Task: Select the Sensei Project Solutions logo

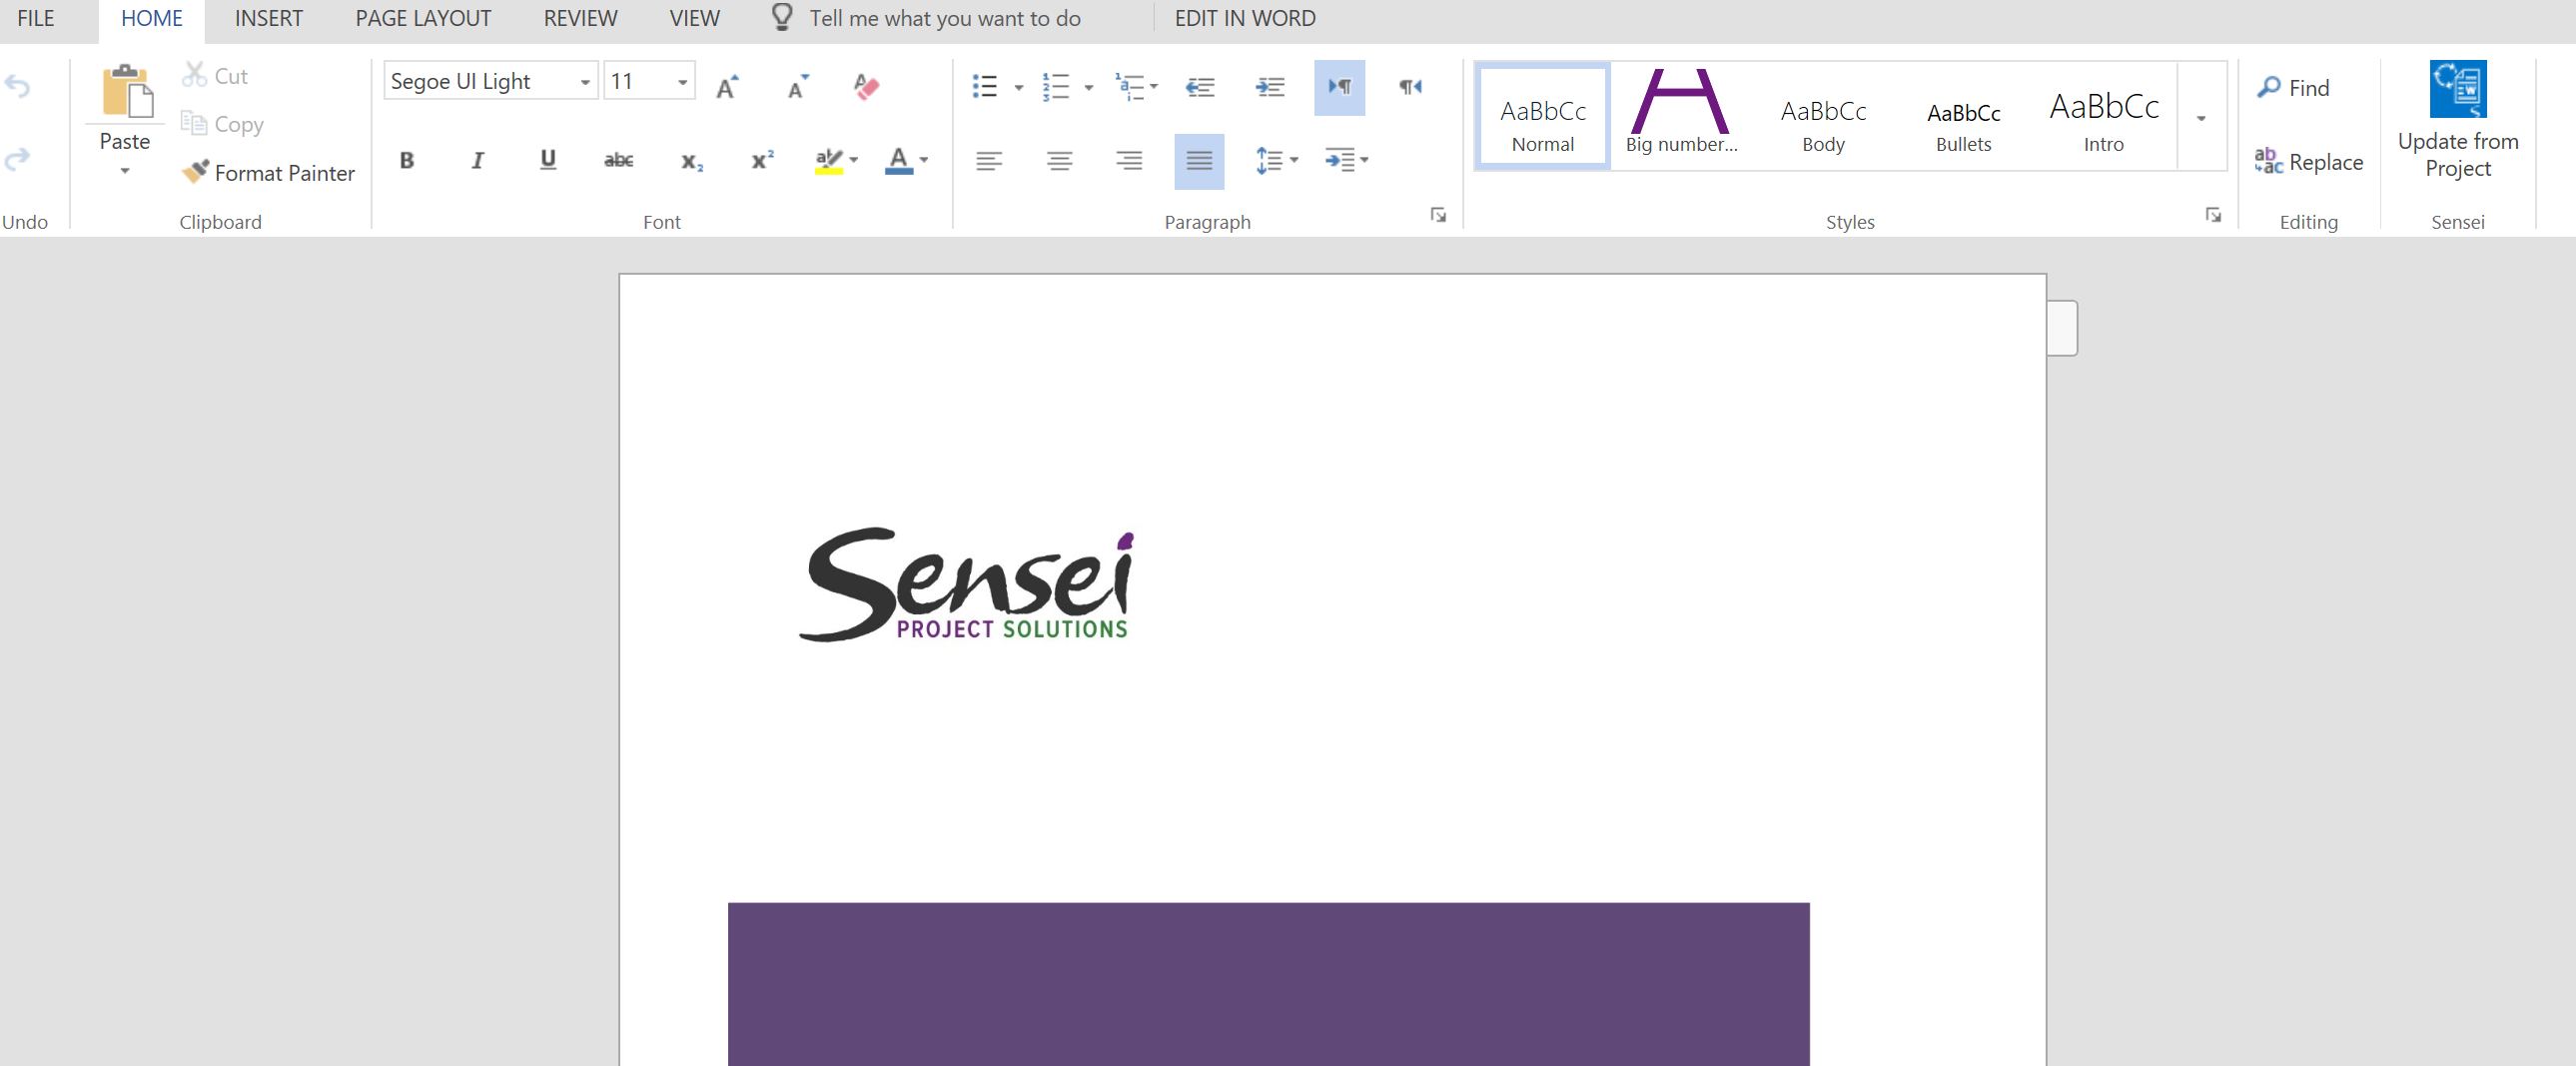Action: [967, 585]
